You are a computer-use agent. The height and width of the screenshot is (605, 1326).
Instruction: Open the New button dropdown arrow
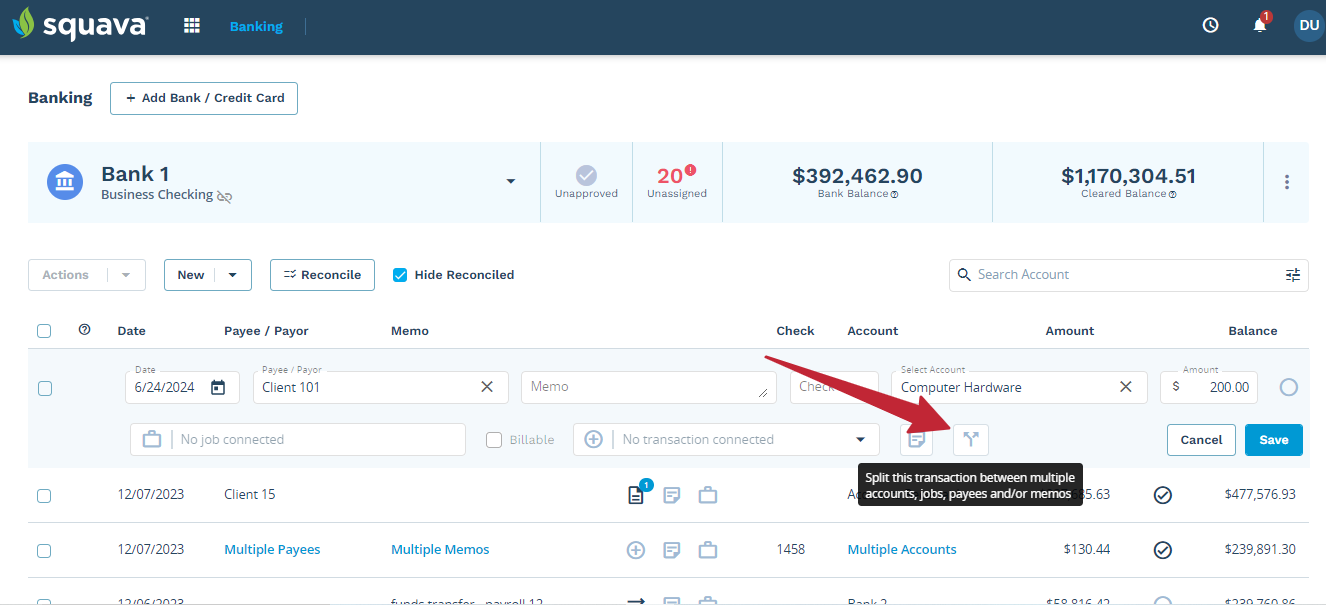click(233, 275)
